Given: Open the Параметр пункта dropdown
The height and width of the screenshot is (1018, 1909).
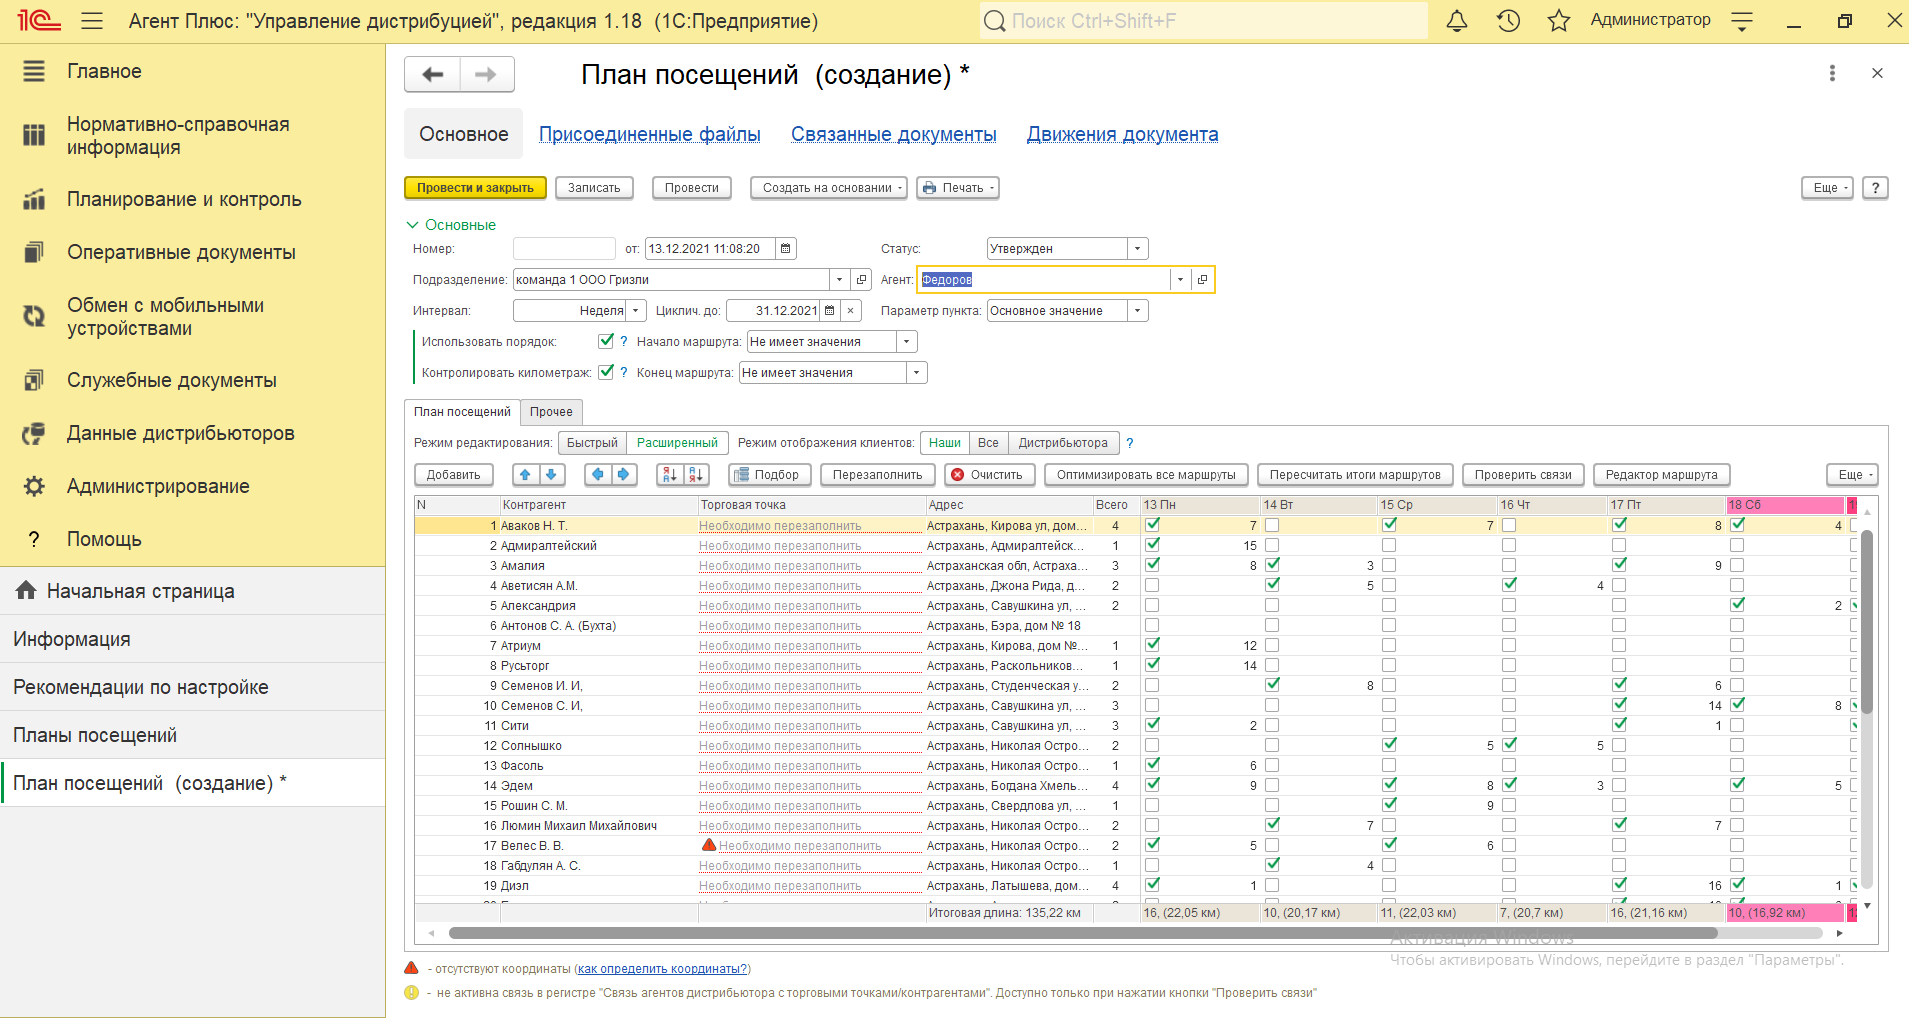Looking at the screenshot, I should (x=1137, y=311).
